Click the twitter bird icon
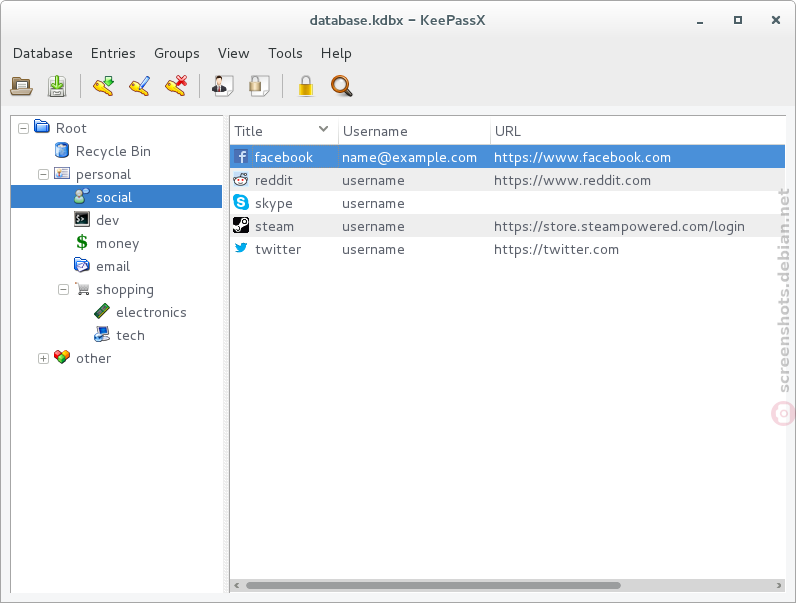This screenshot has height=603, width=796. click(241, 248)
